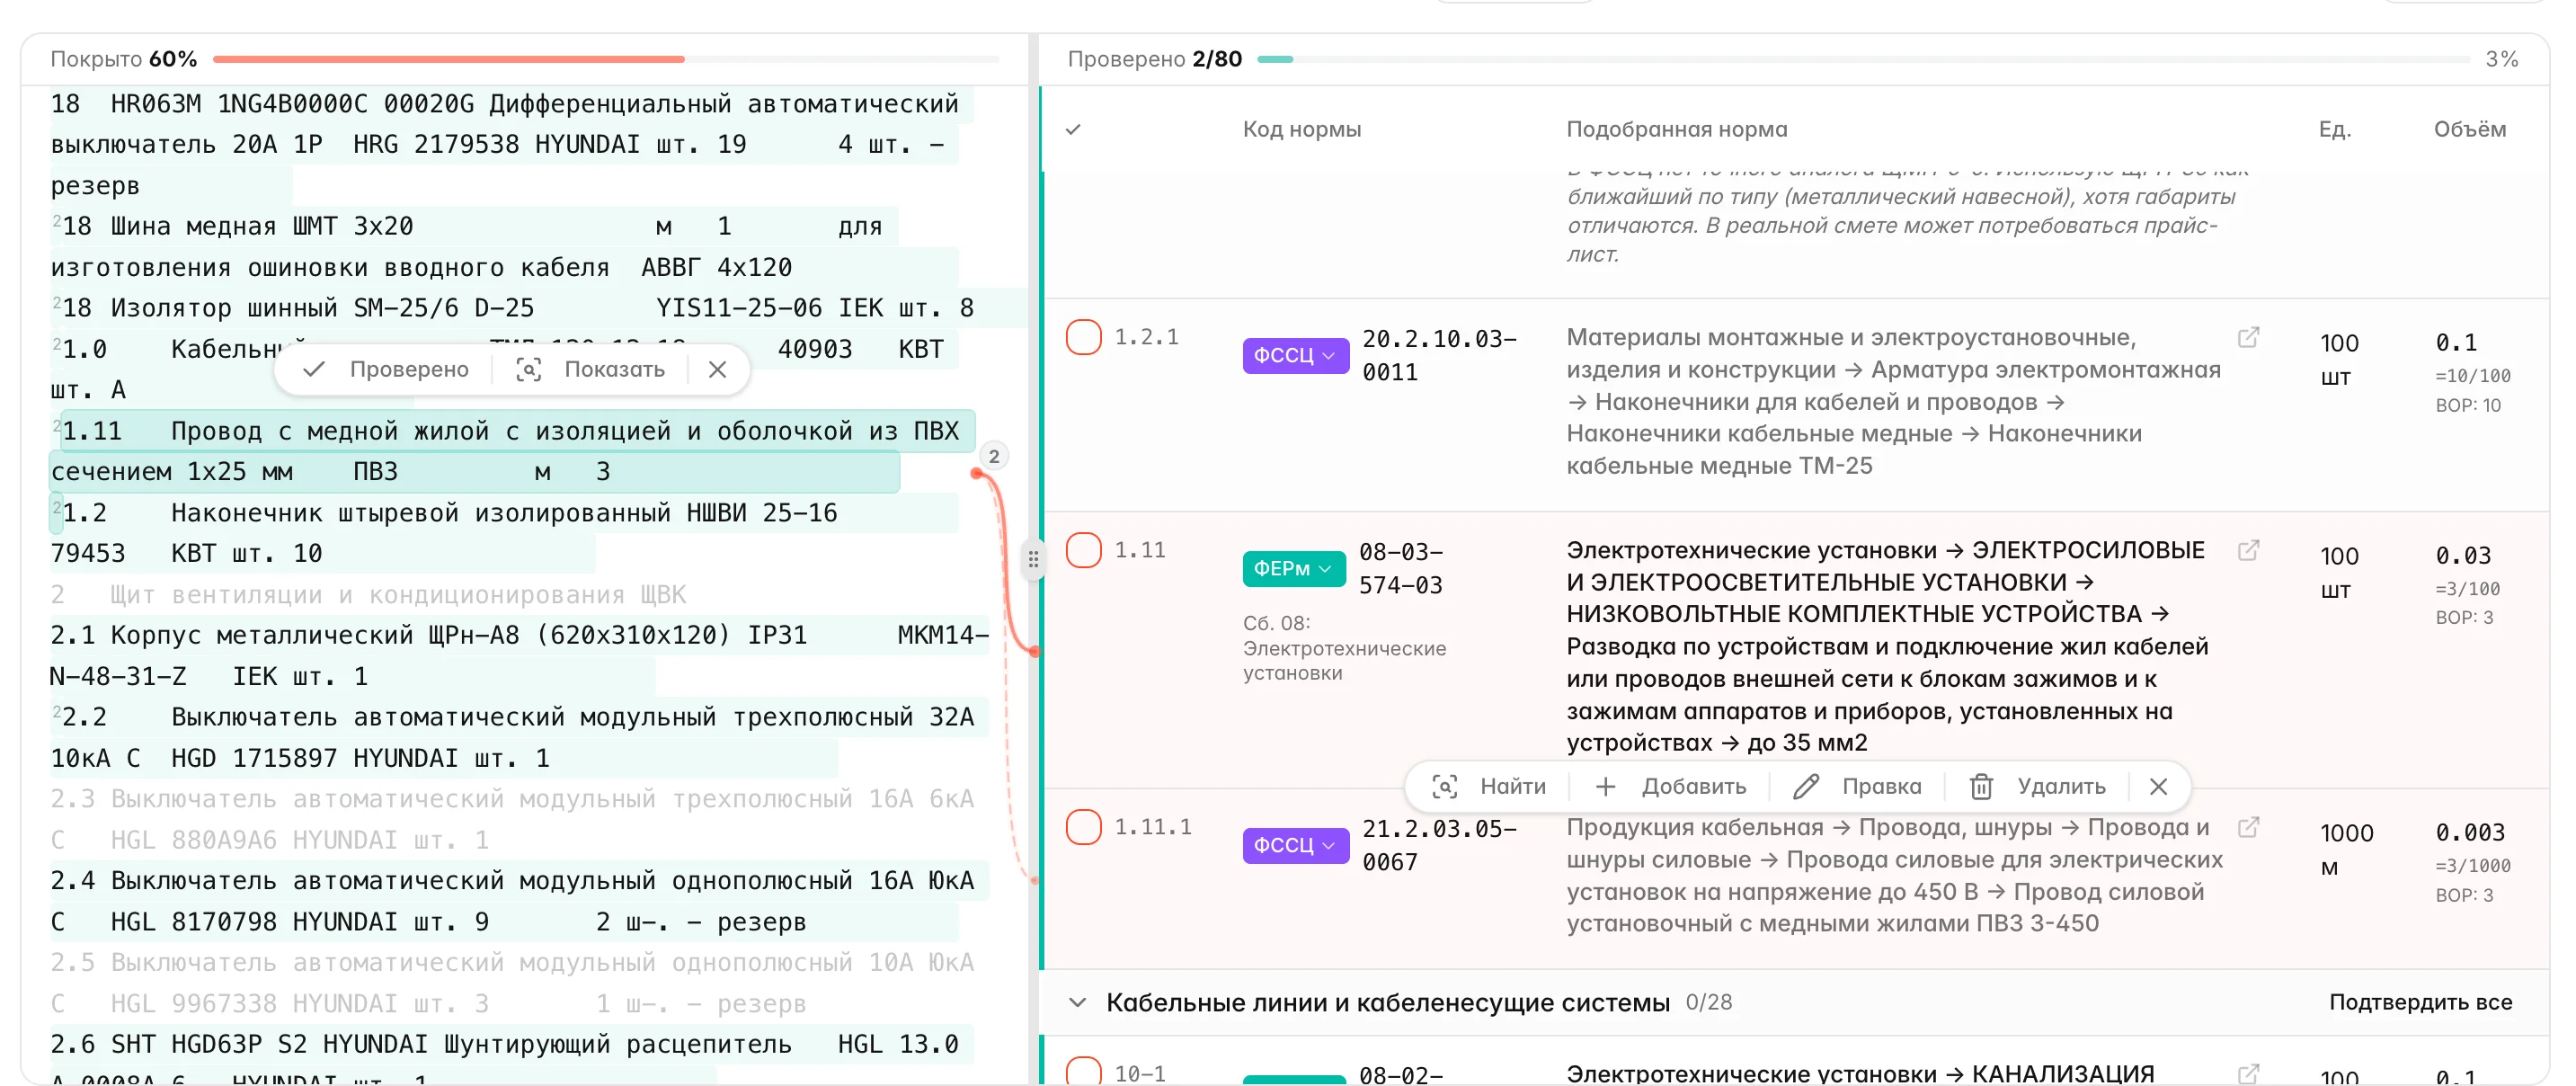
Task: Click the Добавить plus icon
Action: 1606,787
